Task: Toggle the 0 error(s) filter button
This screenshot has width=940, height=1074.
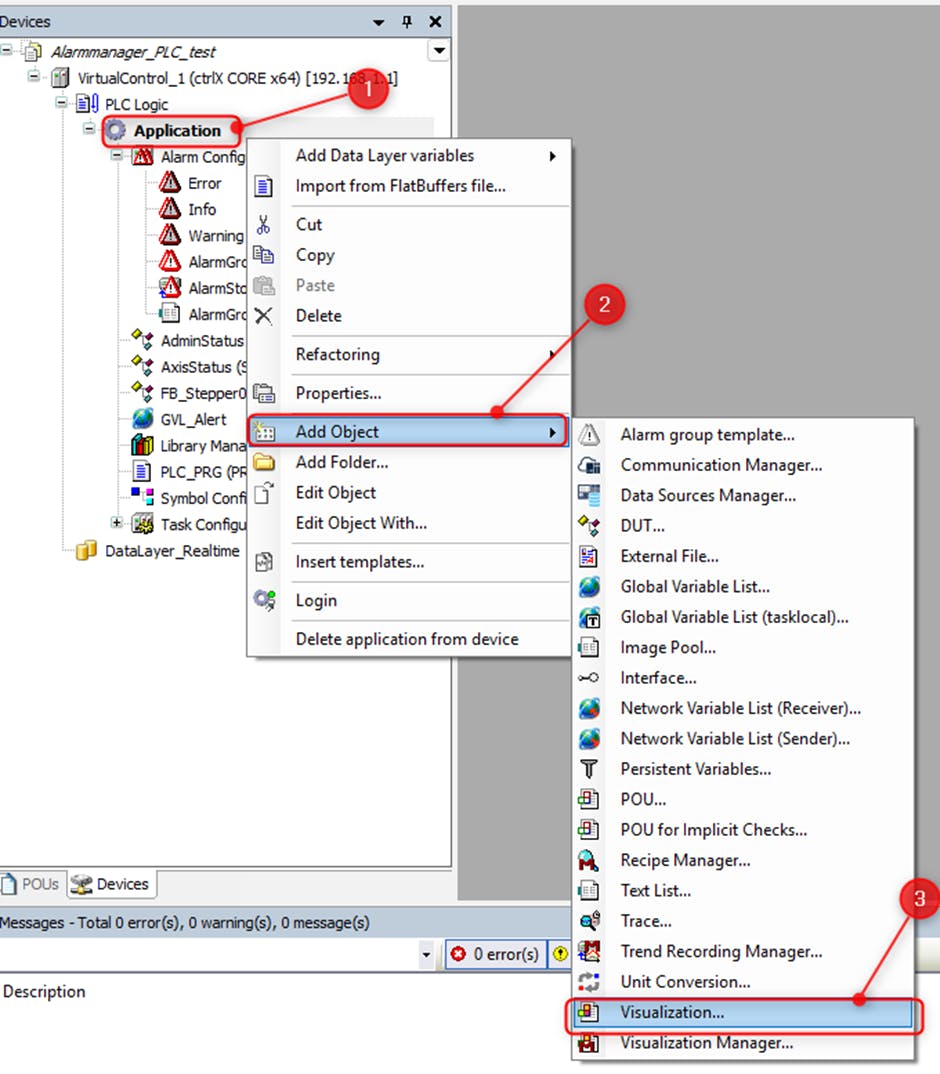Action: (x=495, y=954)
